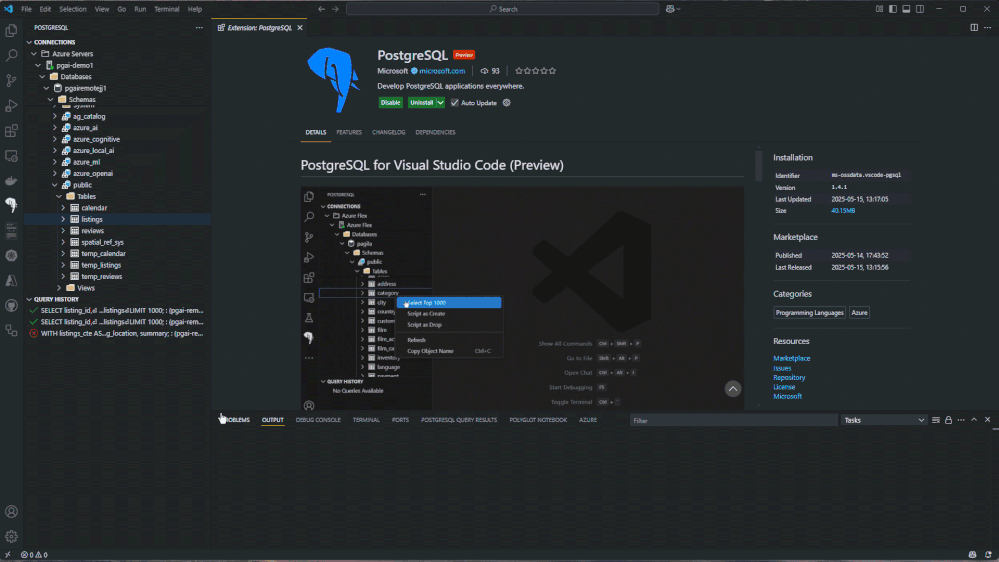The height and width of the screenshot is (562, 999).
Task: Open the PostgreSQL elephant view
Action: pos(11,205)
